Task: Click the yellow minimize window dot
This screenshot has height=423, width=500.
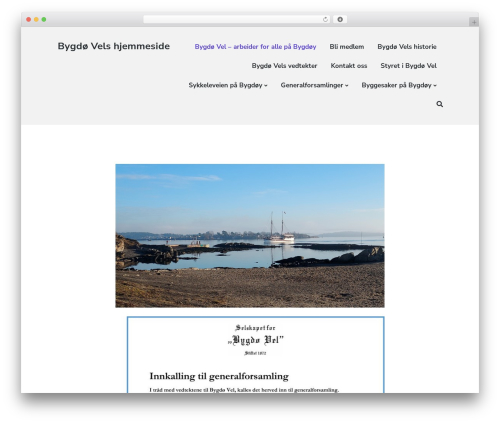Action: click(36, 19)
